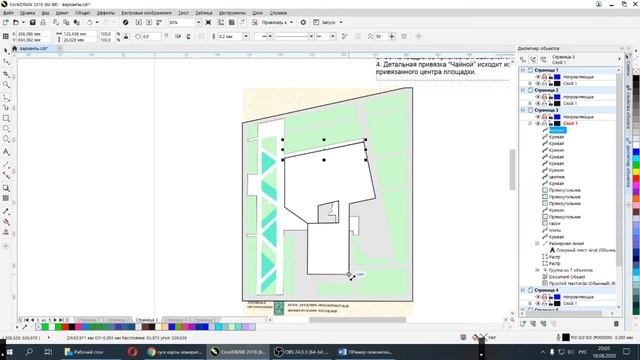
Task: Toggle visibility eye of Страница 1 Слой 1
Action: (x=538, y=83)
